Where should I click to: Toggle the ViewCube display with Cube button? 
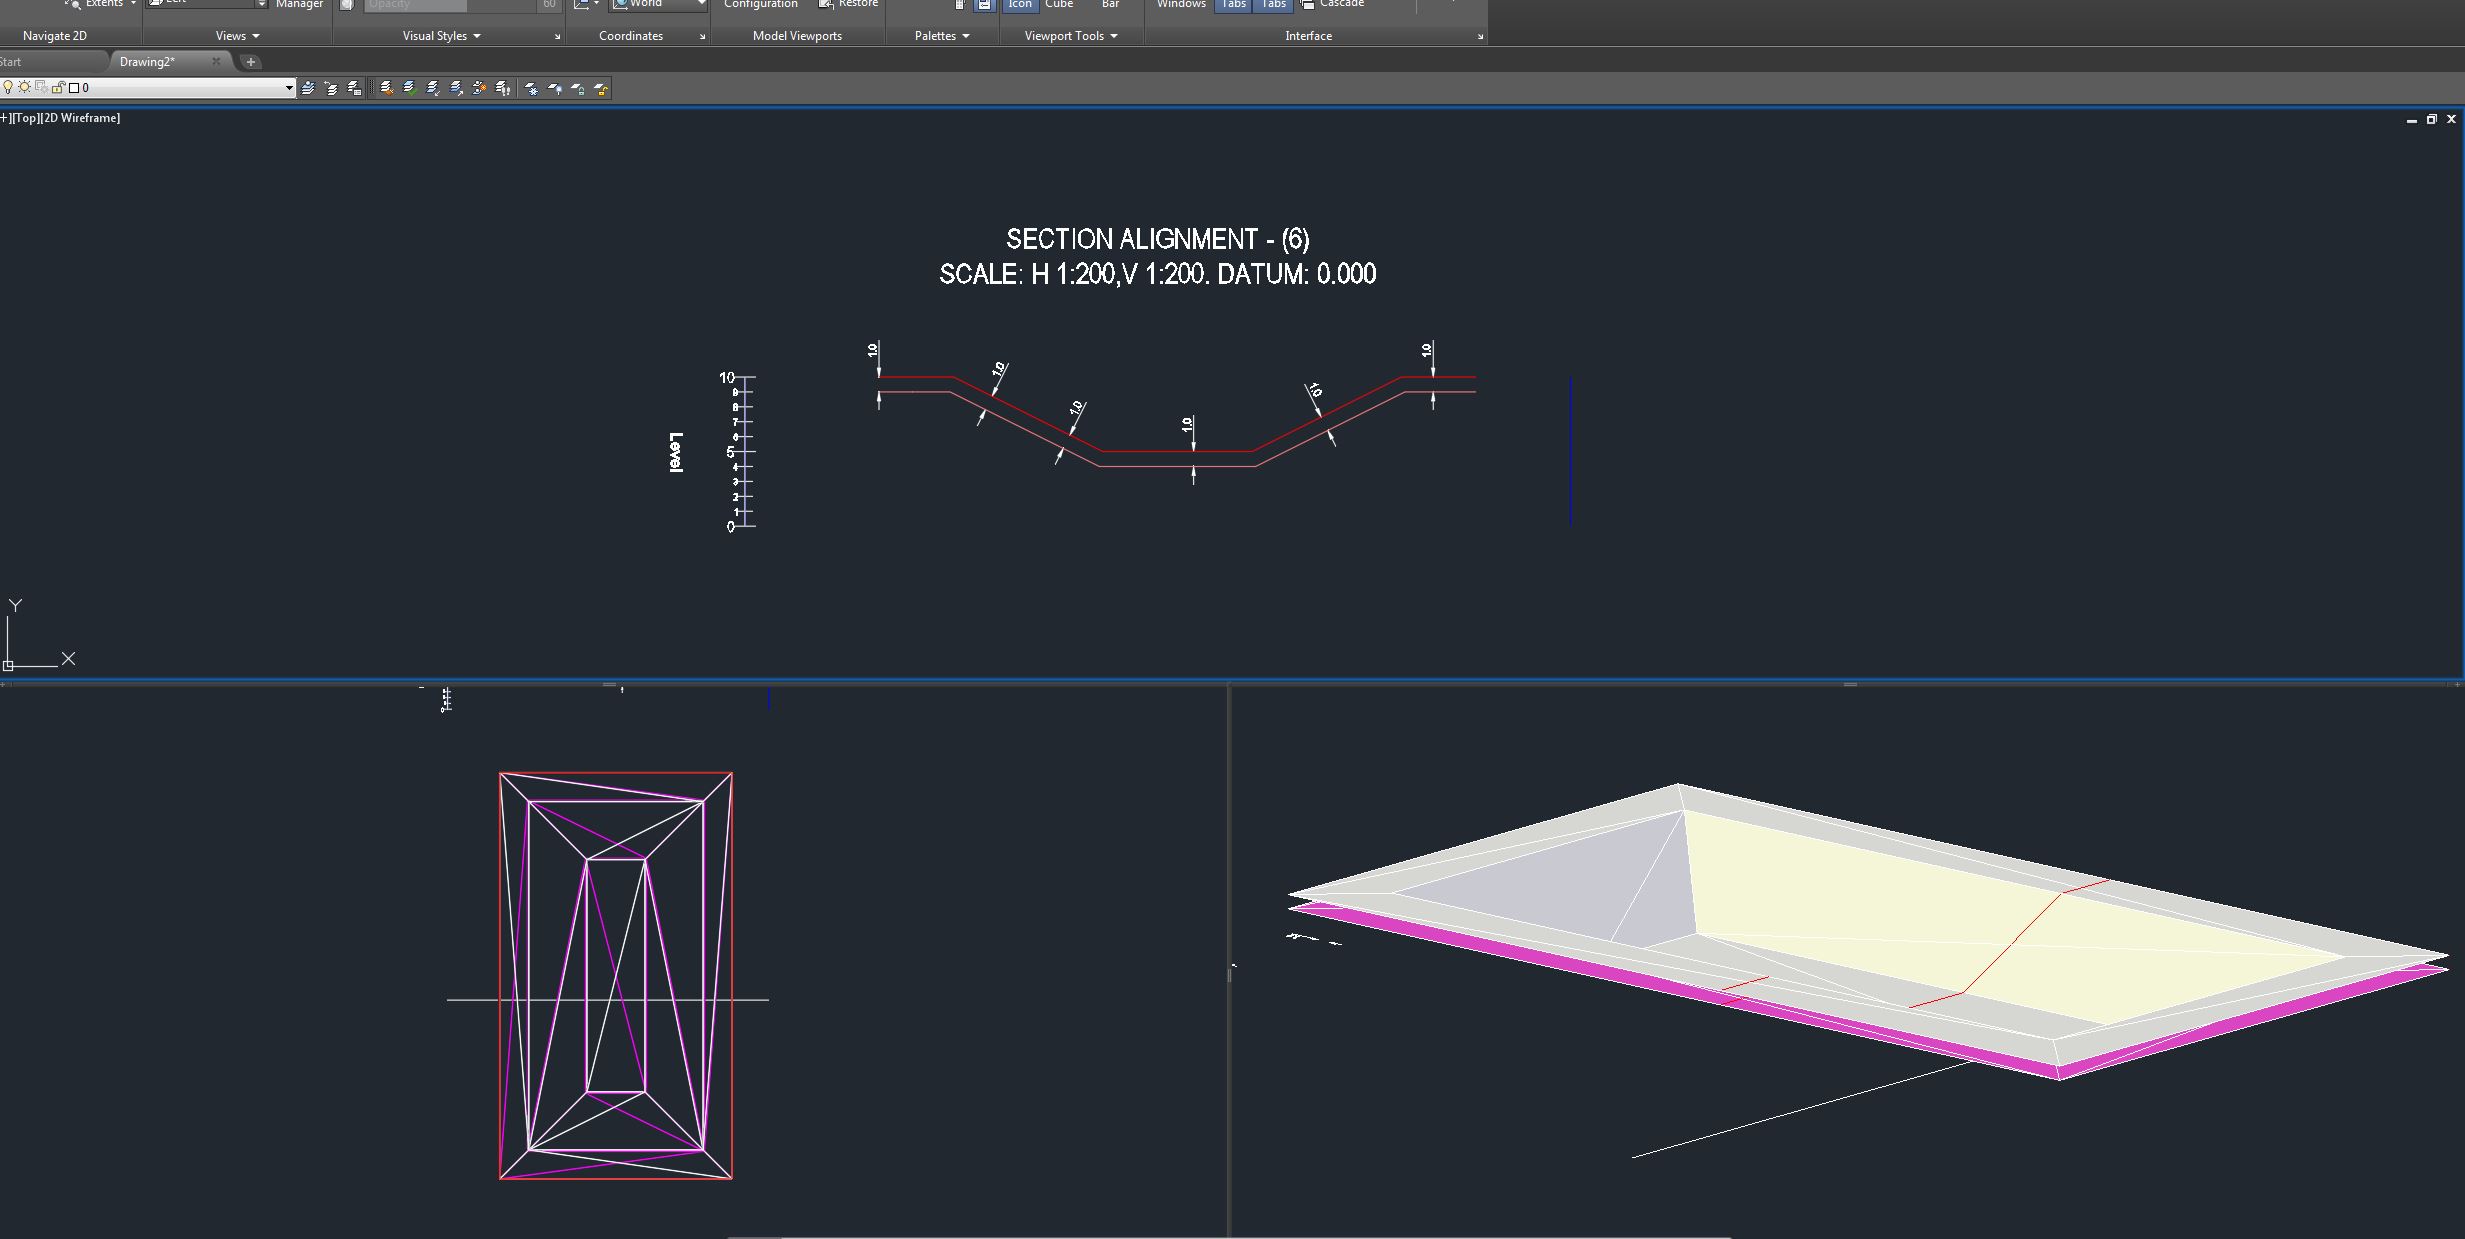coord(1058,5)
